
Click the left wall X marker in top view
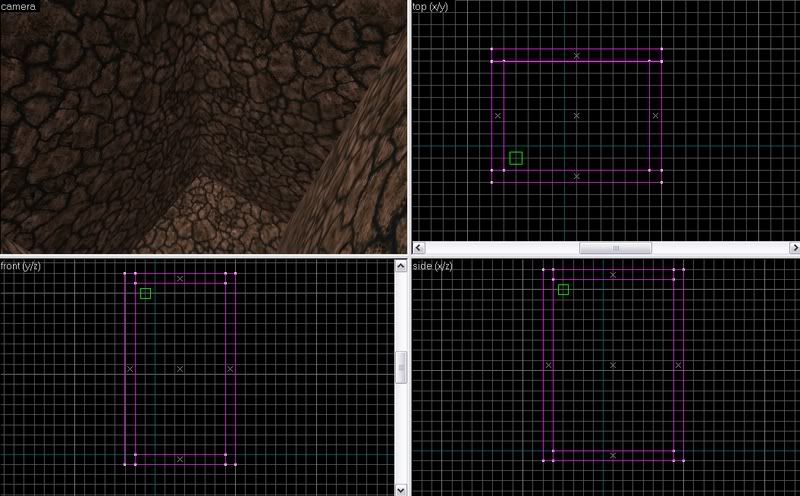(497, 116)
